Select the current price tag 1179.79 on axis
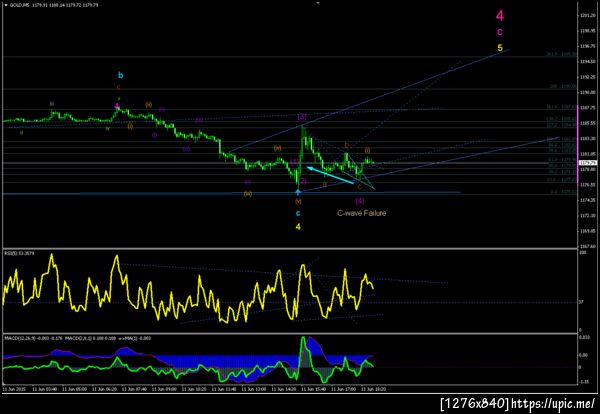This screenshot has width=600, height=414. click(x=587, y=163)
